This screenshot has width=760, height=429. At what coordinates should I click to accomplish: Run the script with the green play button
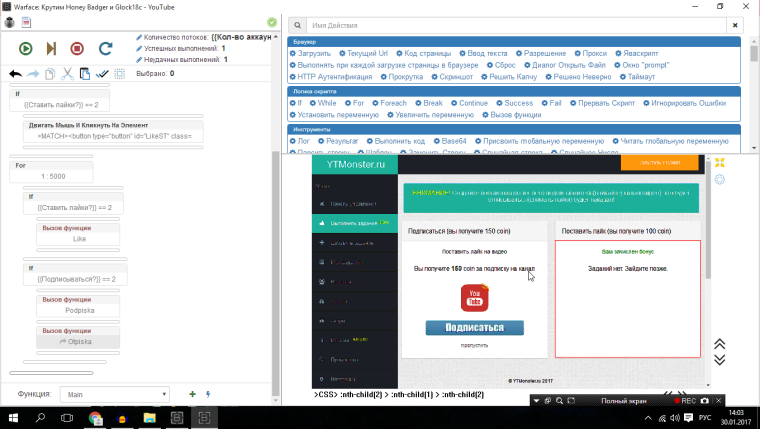pyautogui.click(x=26, y=48)
